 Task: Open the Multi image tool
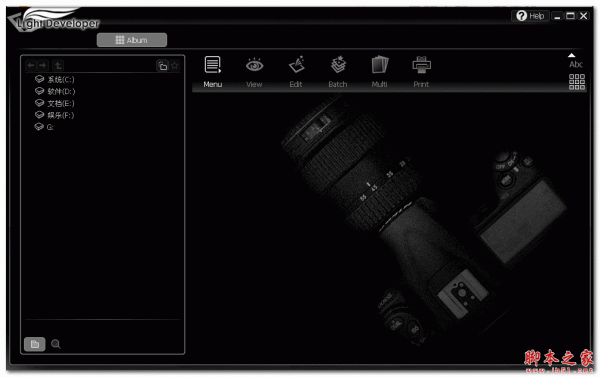click(x=379, y=72)
